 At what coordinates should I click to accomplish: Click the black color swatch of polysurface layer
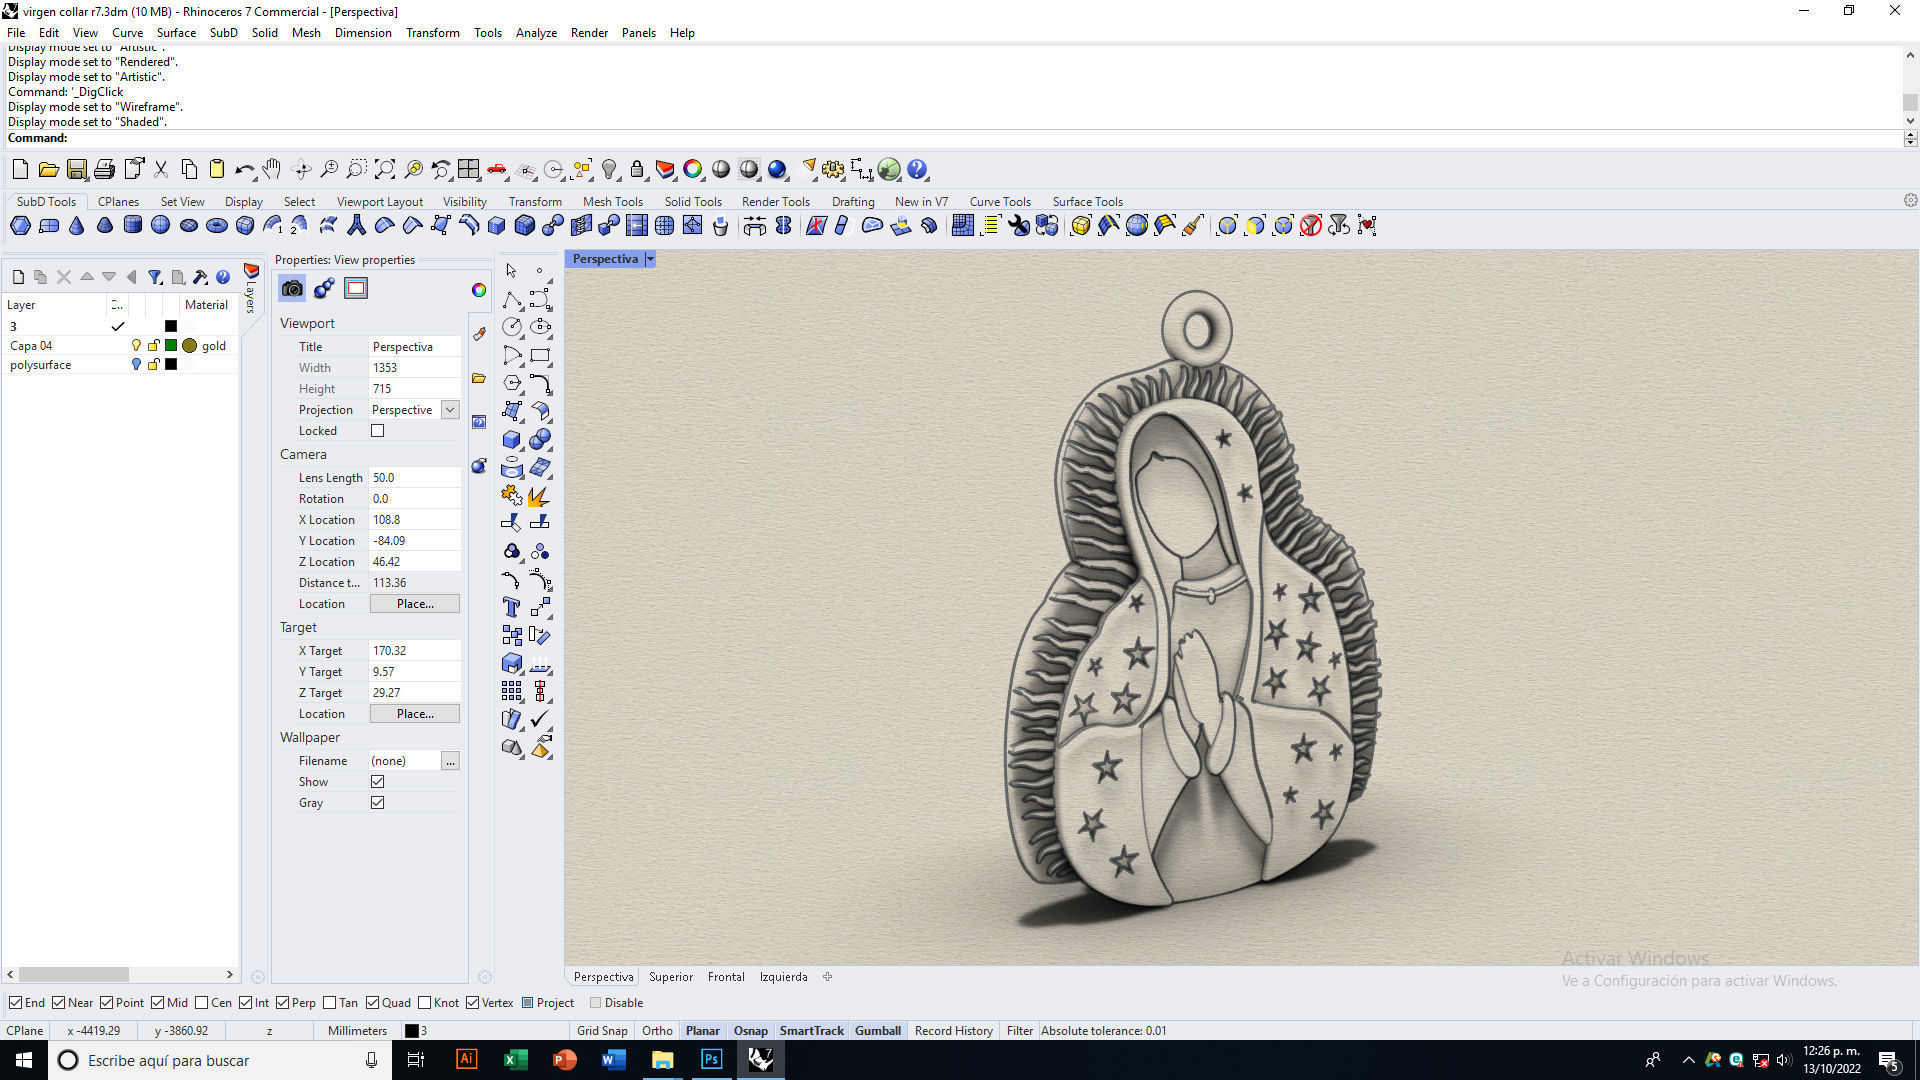pyautogui.click(x=171, y=365)
